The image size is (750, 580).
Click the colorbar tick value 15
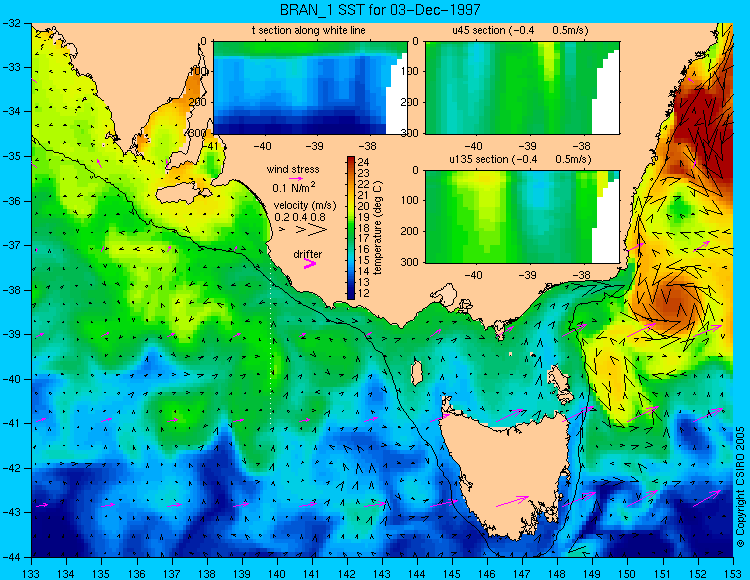[x=364, y=261]
